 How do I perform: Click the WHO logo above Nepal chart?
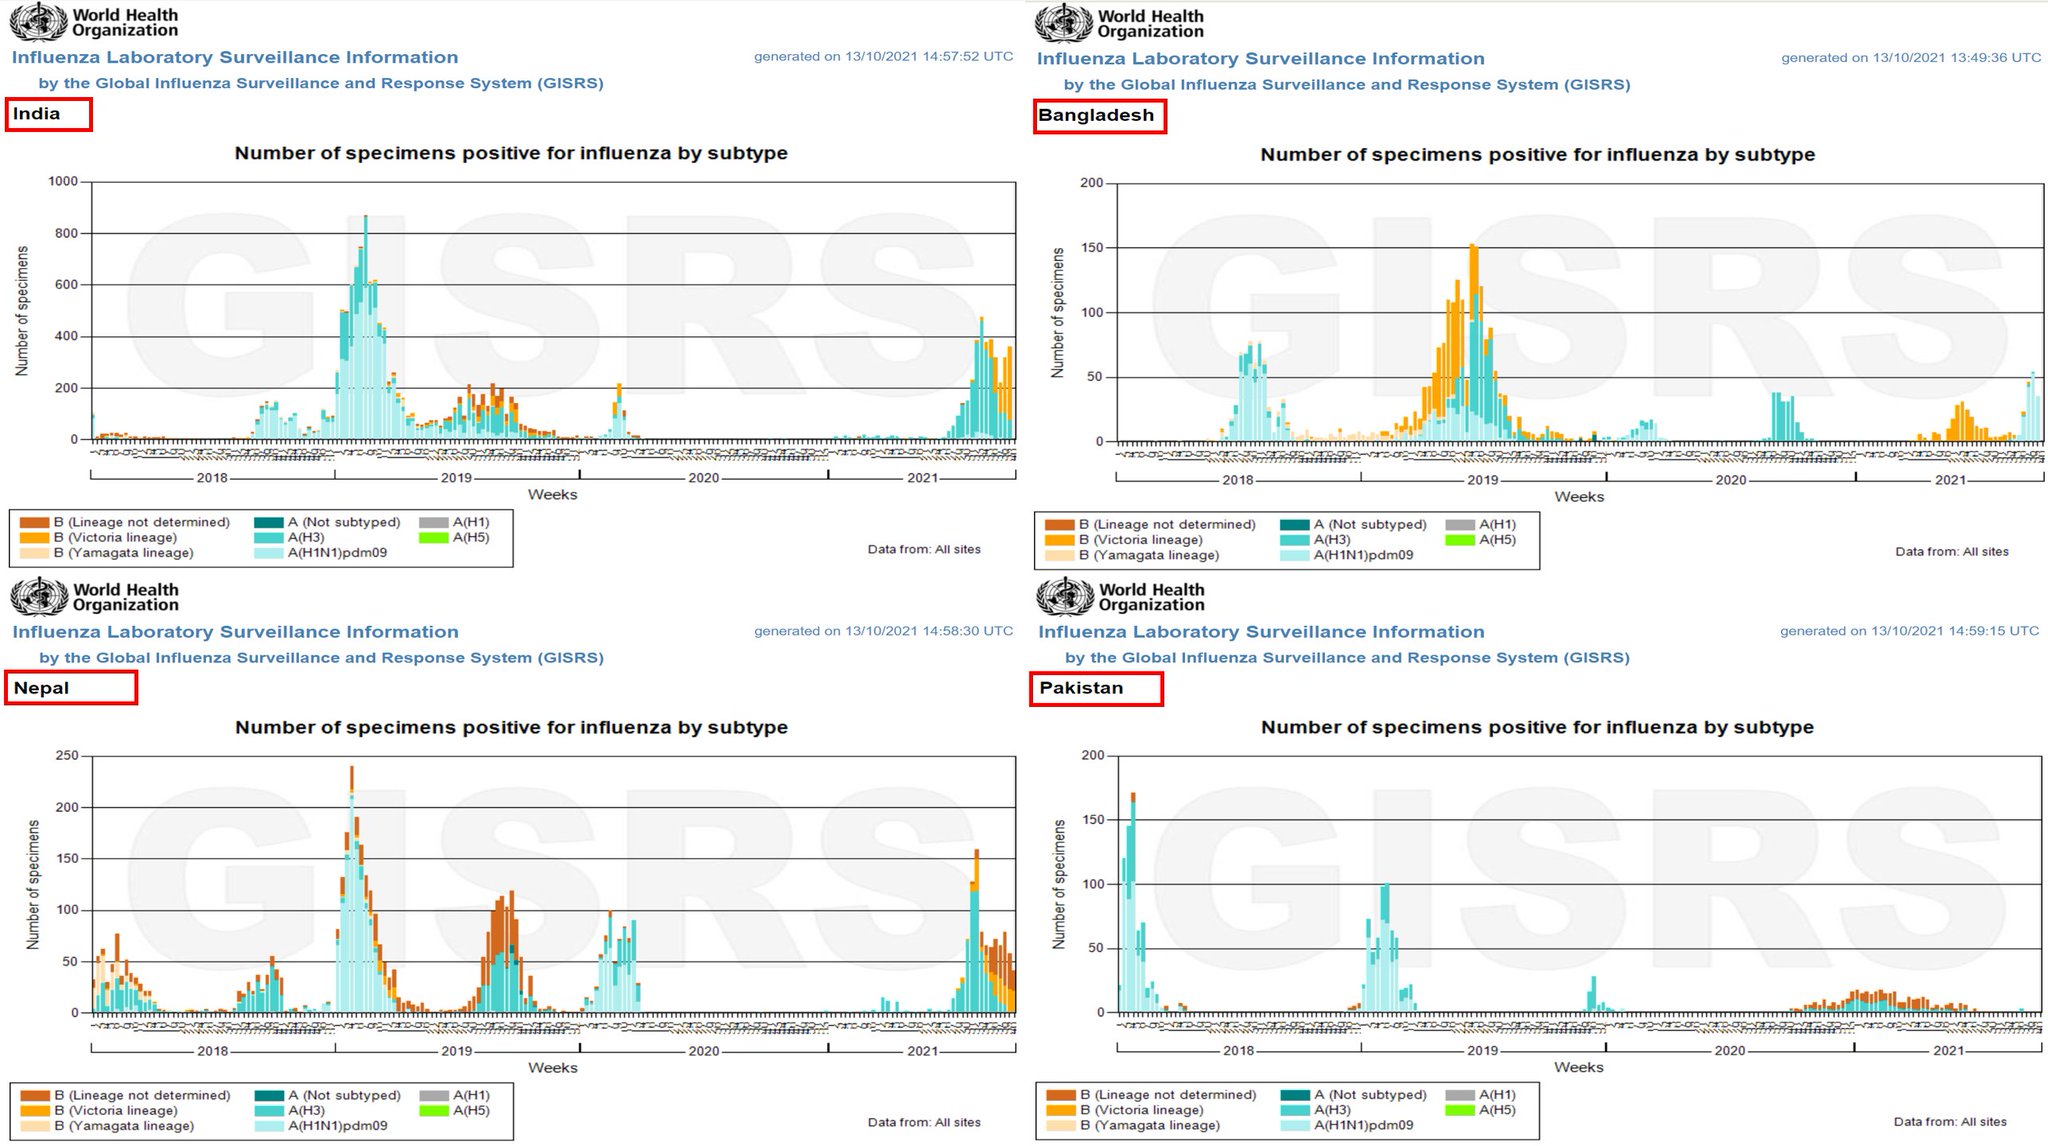38,596
